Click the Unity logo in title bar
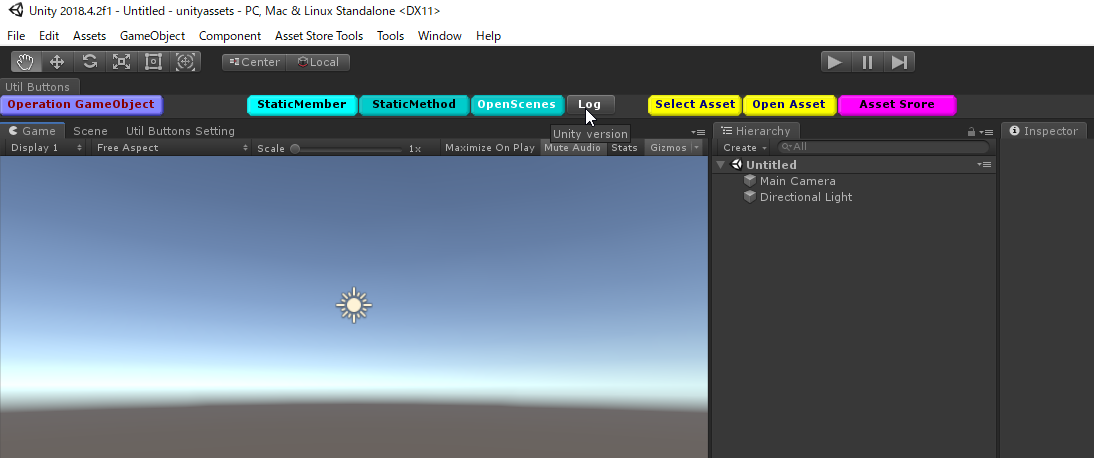Screen dimensions: 1094x458 15,10
